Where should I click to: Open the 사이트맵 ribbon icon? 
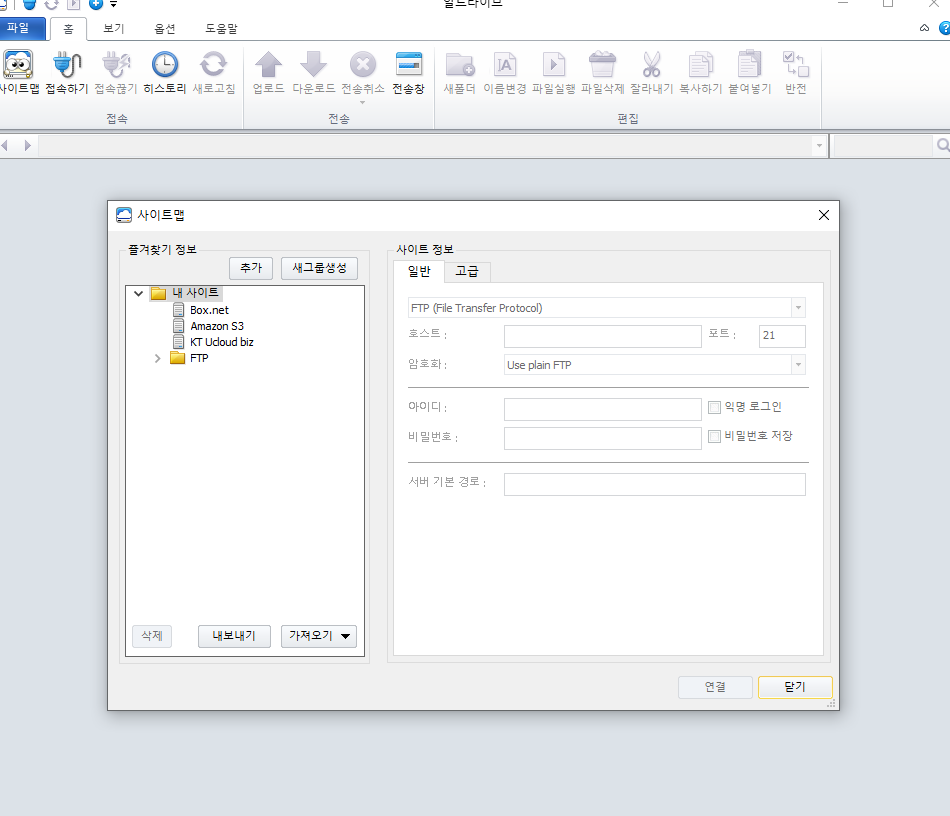coord(18,65)
